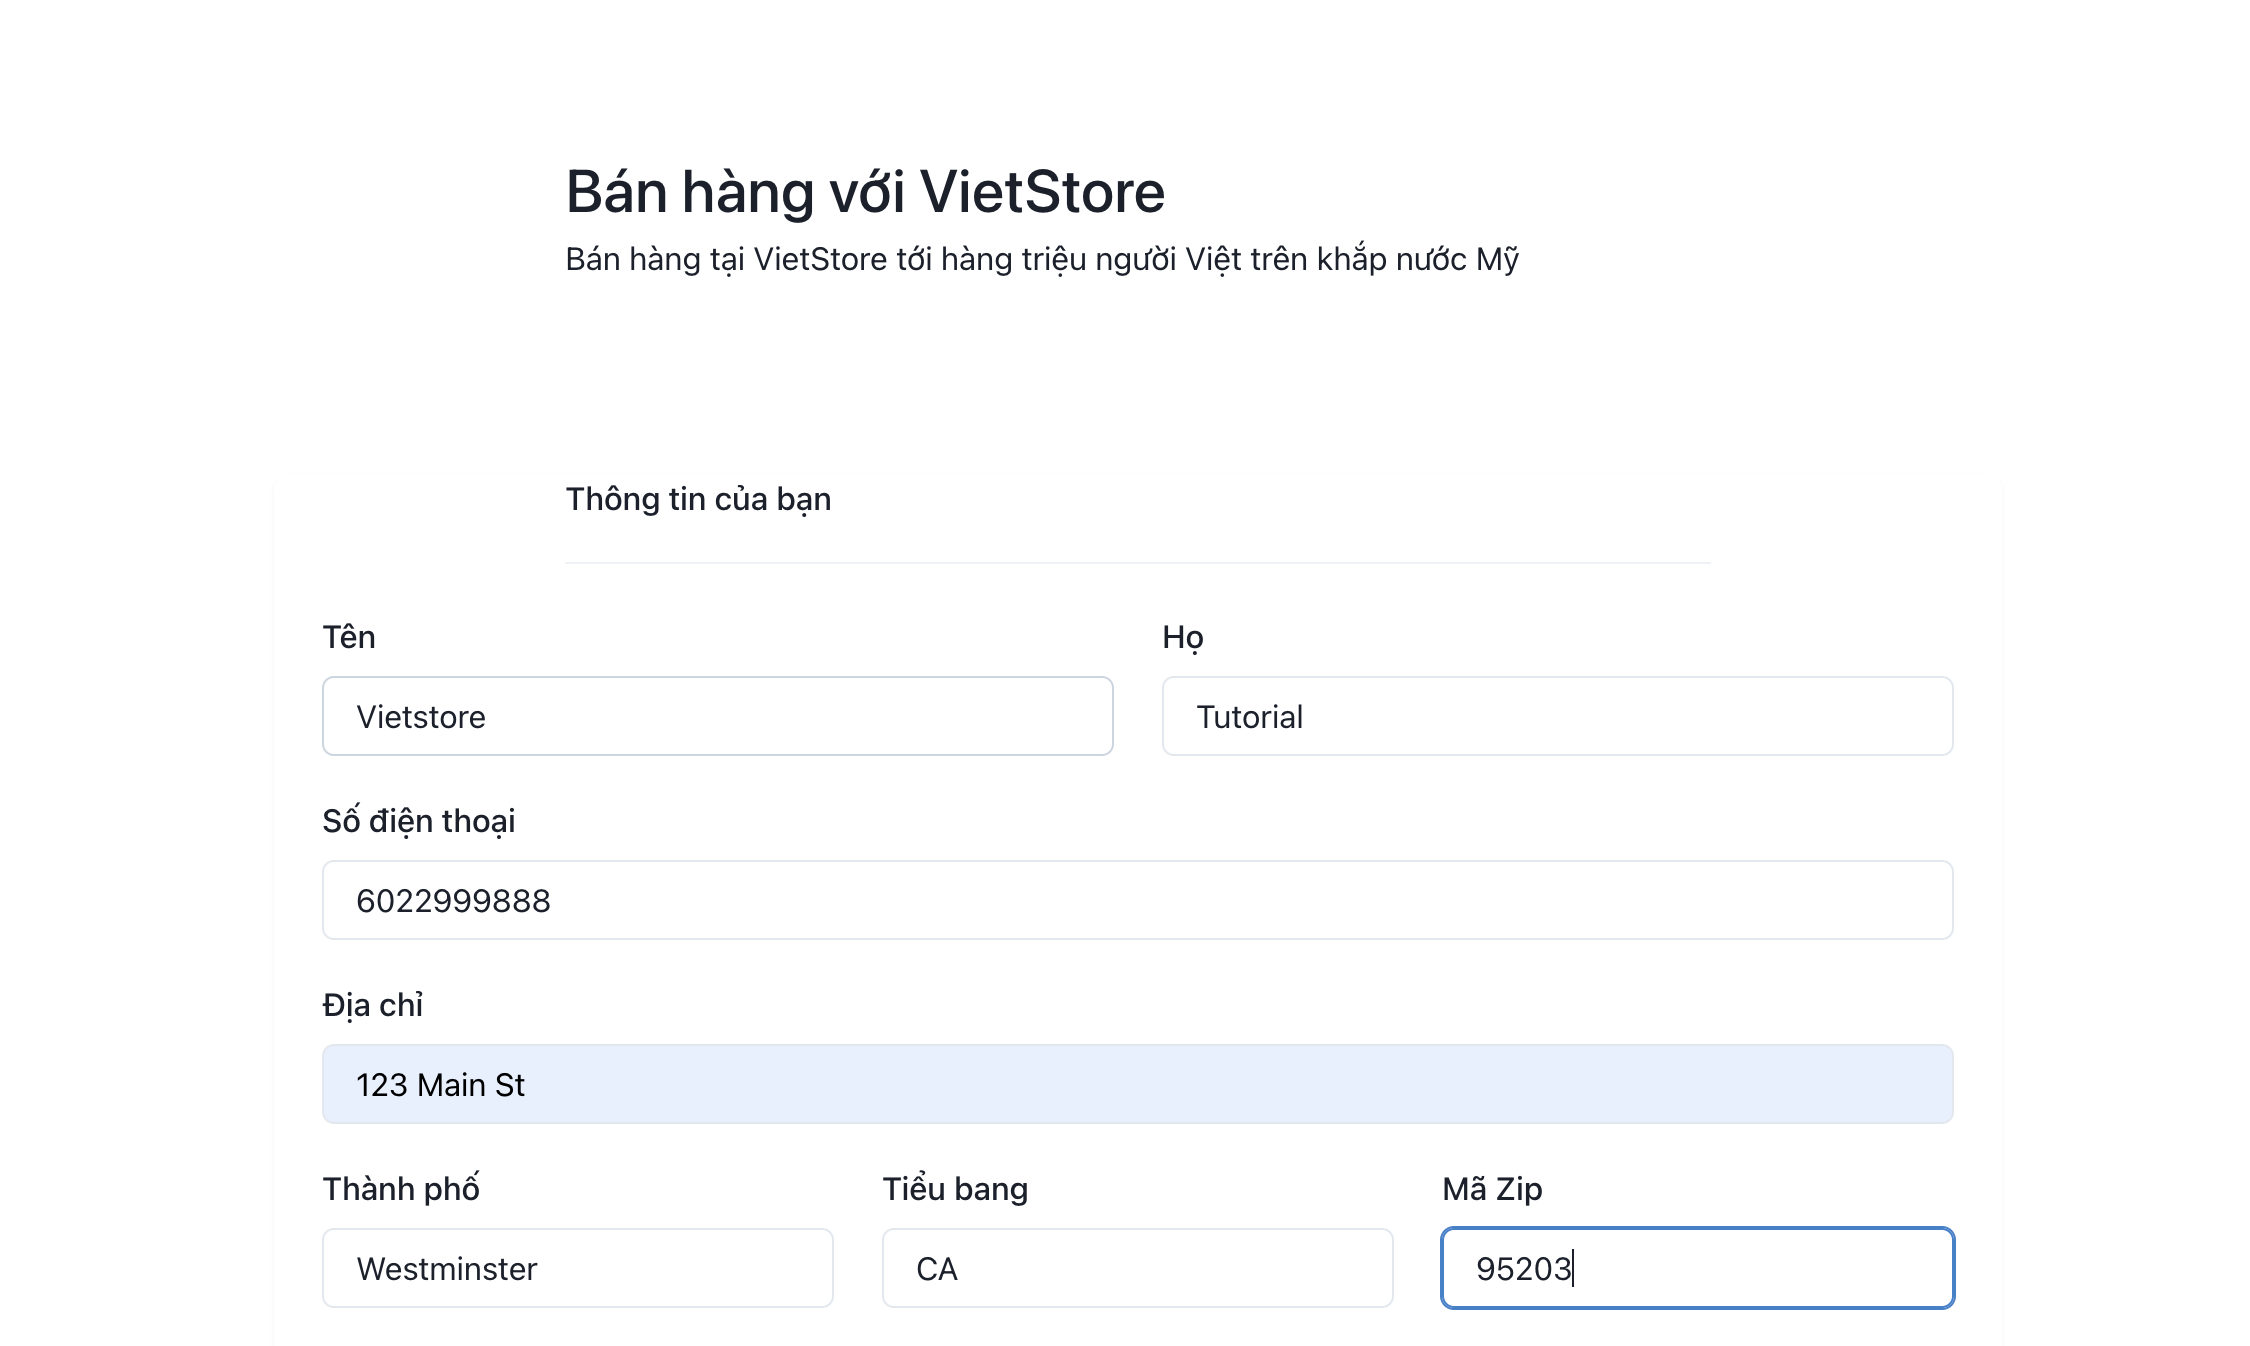Click the 'Thành phố' label
Viewport: 2250px width, 1346px height.
401,1189
